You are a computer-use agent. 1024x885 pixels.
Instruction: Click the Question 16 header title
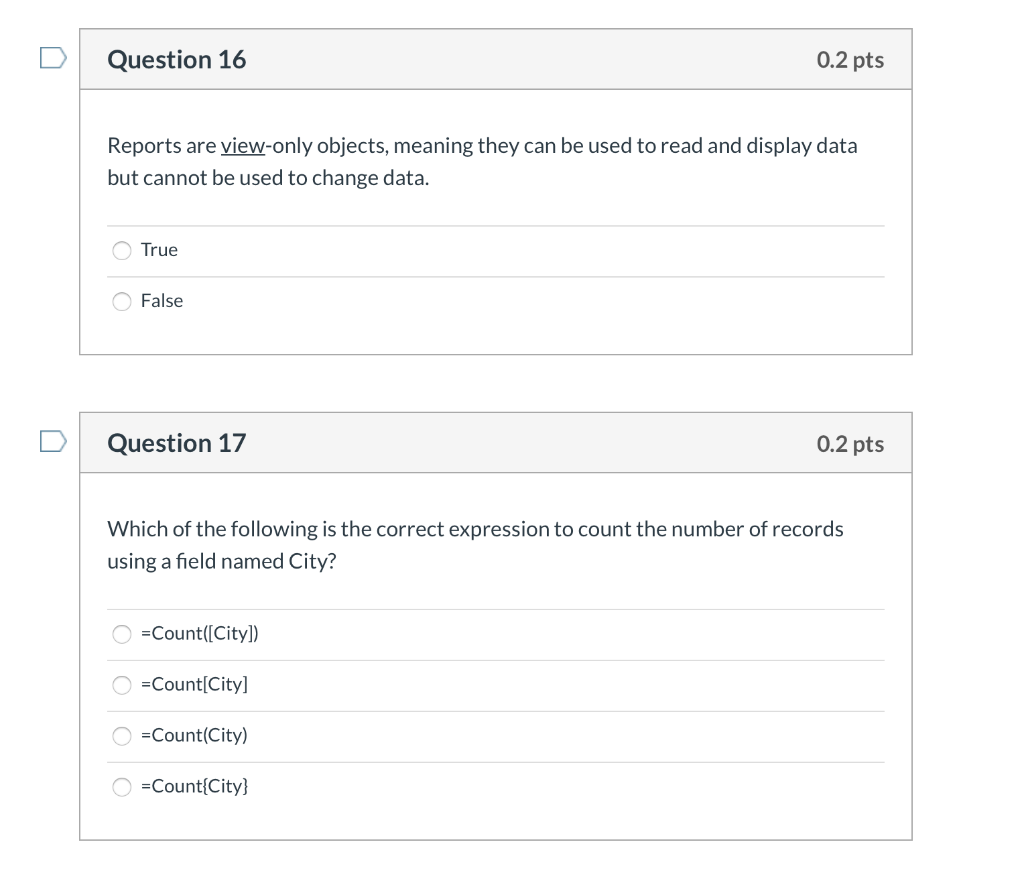[176, 59]
